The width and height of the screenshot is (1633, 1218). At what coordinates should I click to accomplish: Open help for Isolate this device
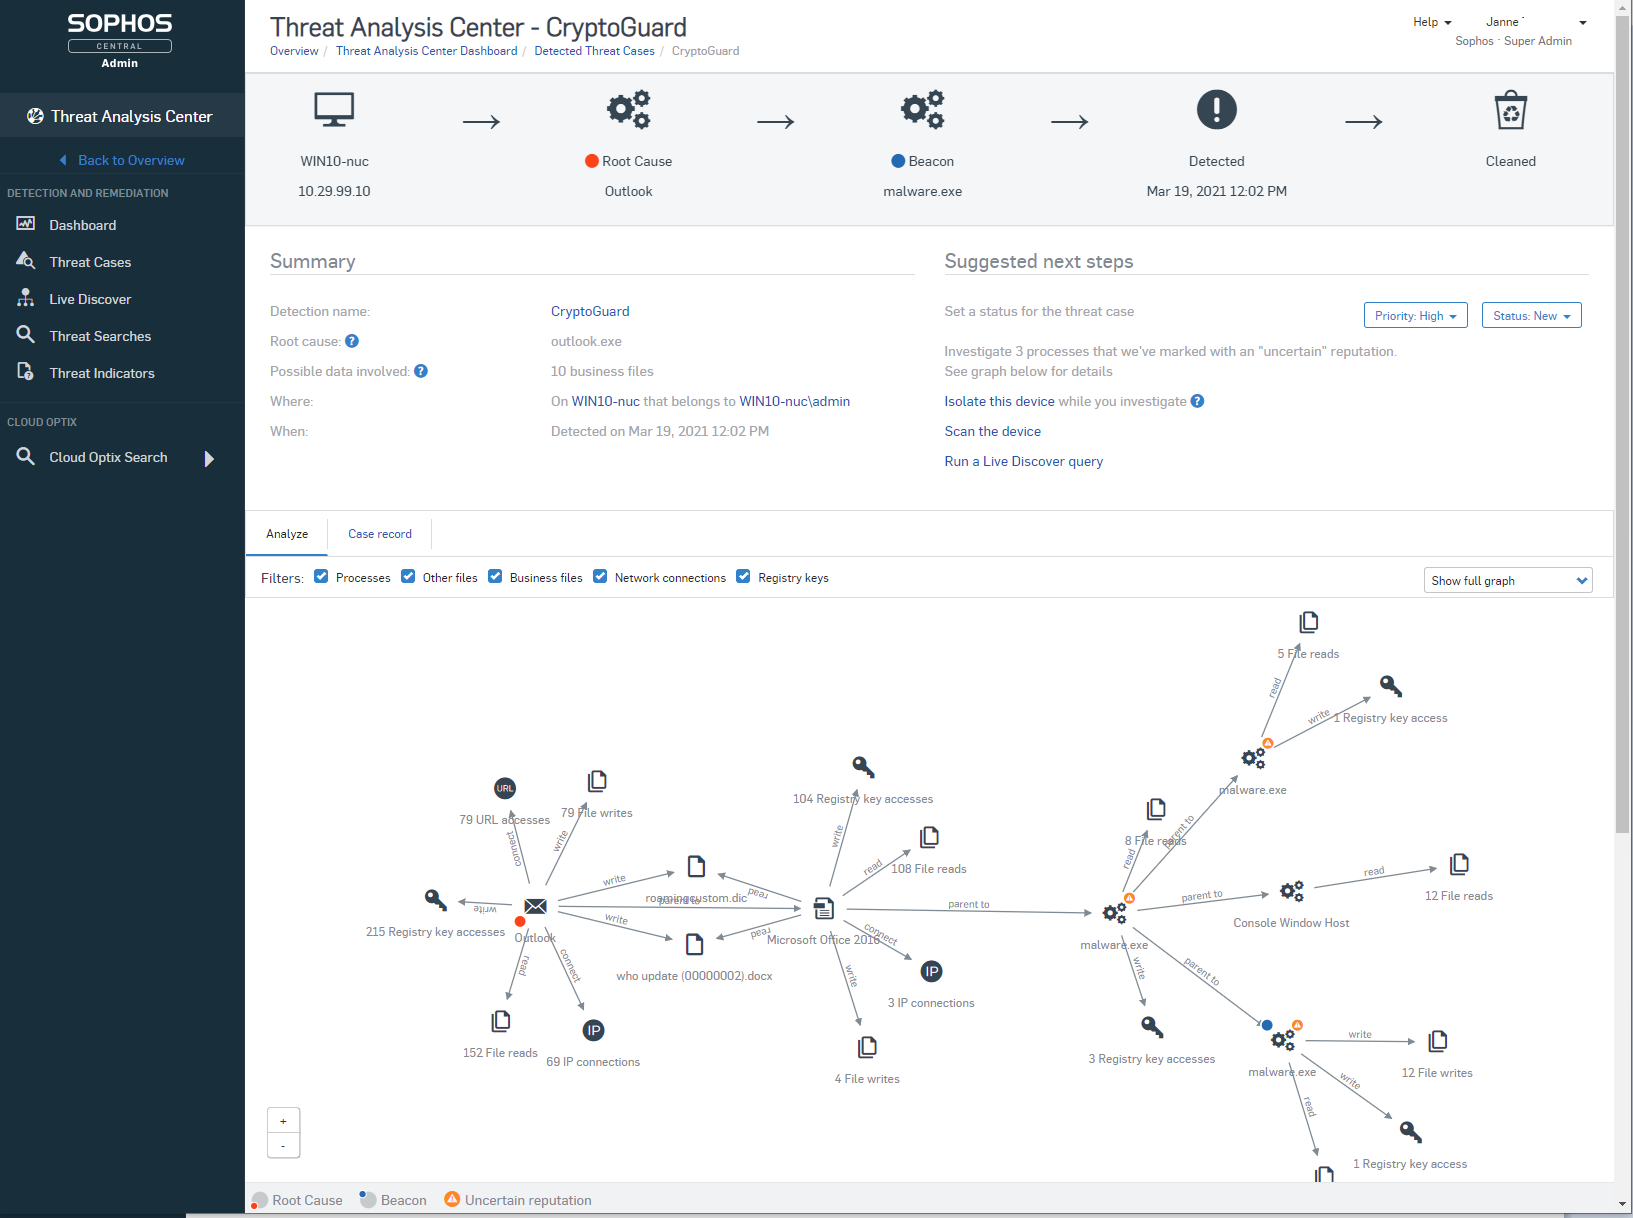[1197, 401]
